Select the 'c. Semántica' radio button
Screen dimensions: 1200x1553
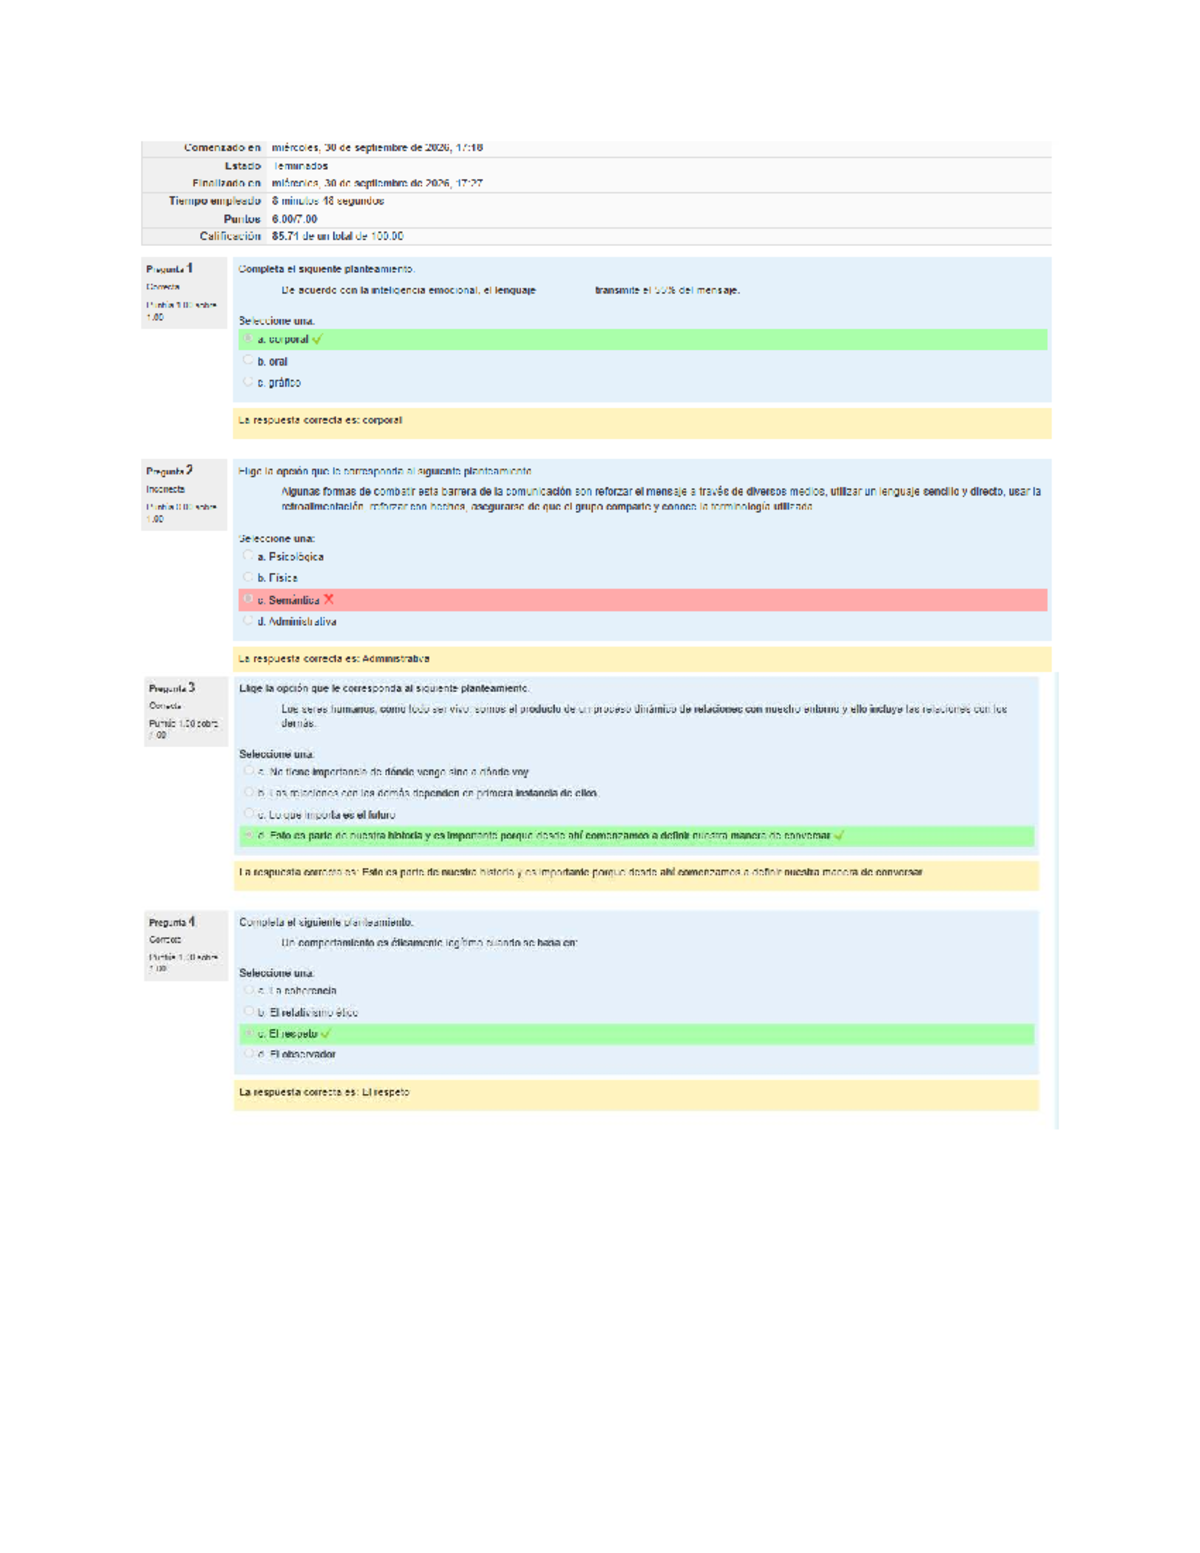pyautogui.click(x=248, y=599)
